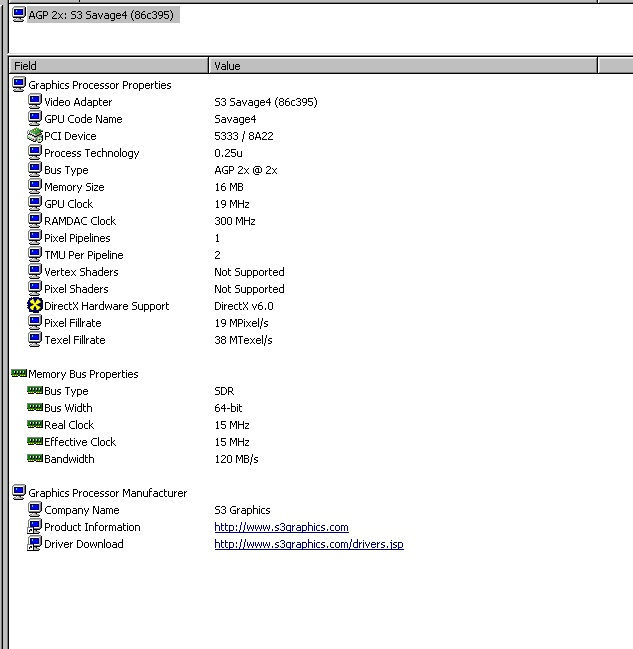Select the Pixel Pipelines field label

(77, 238)
